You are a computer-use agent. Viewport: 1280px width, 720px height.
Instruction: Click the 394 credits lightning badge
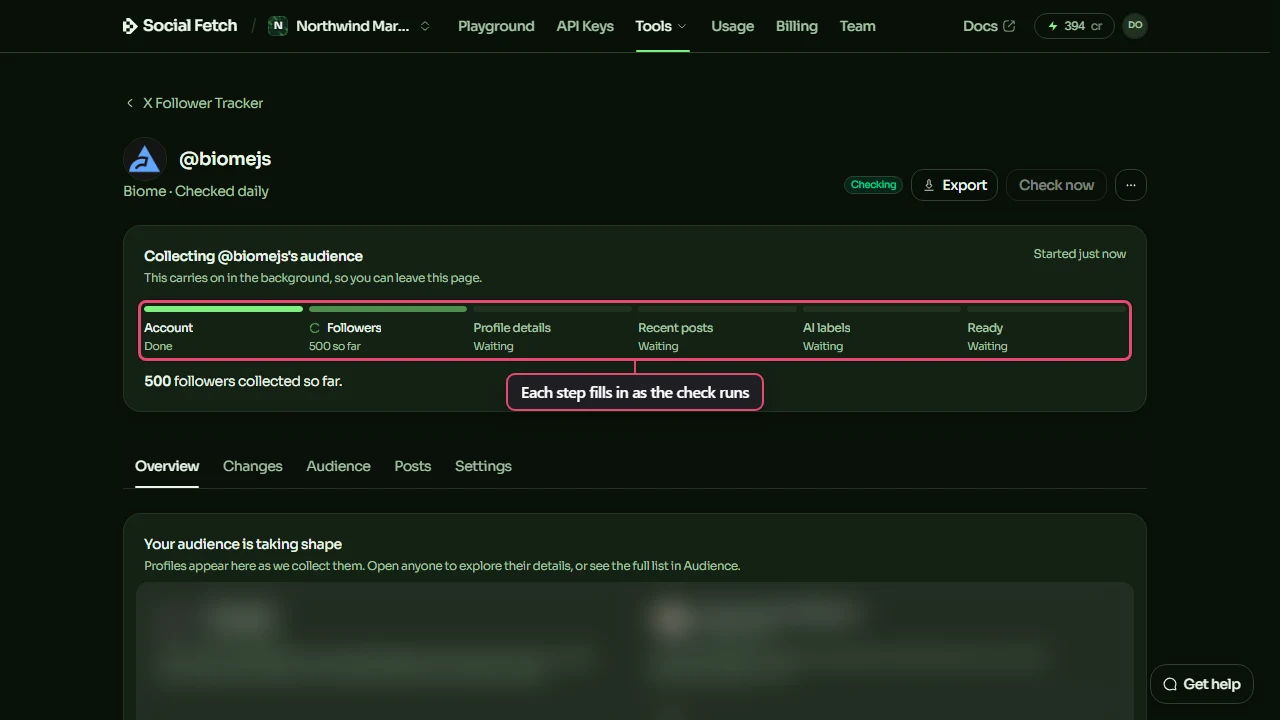(1074, 26)
